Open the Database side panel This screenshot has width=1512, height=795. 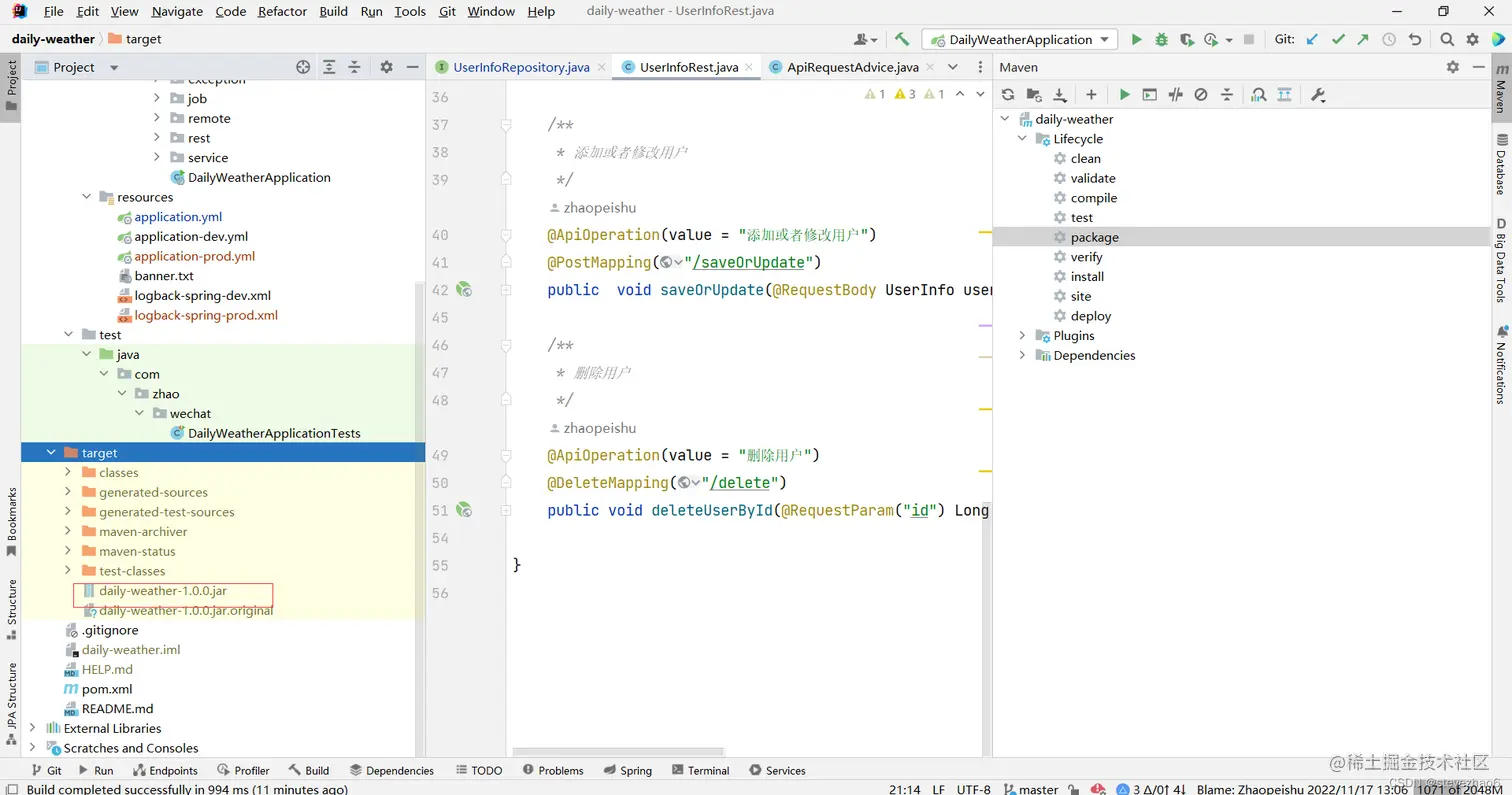(1501, 165)
